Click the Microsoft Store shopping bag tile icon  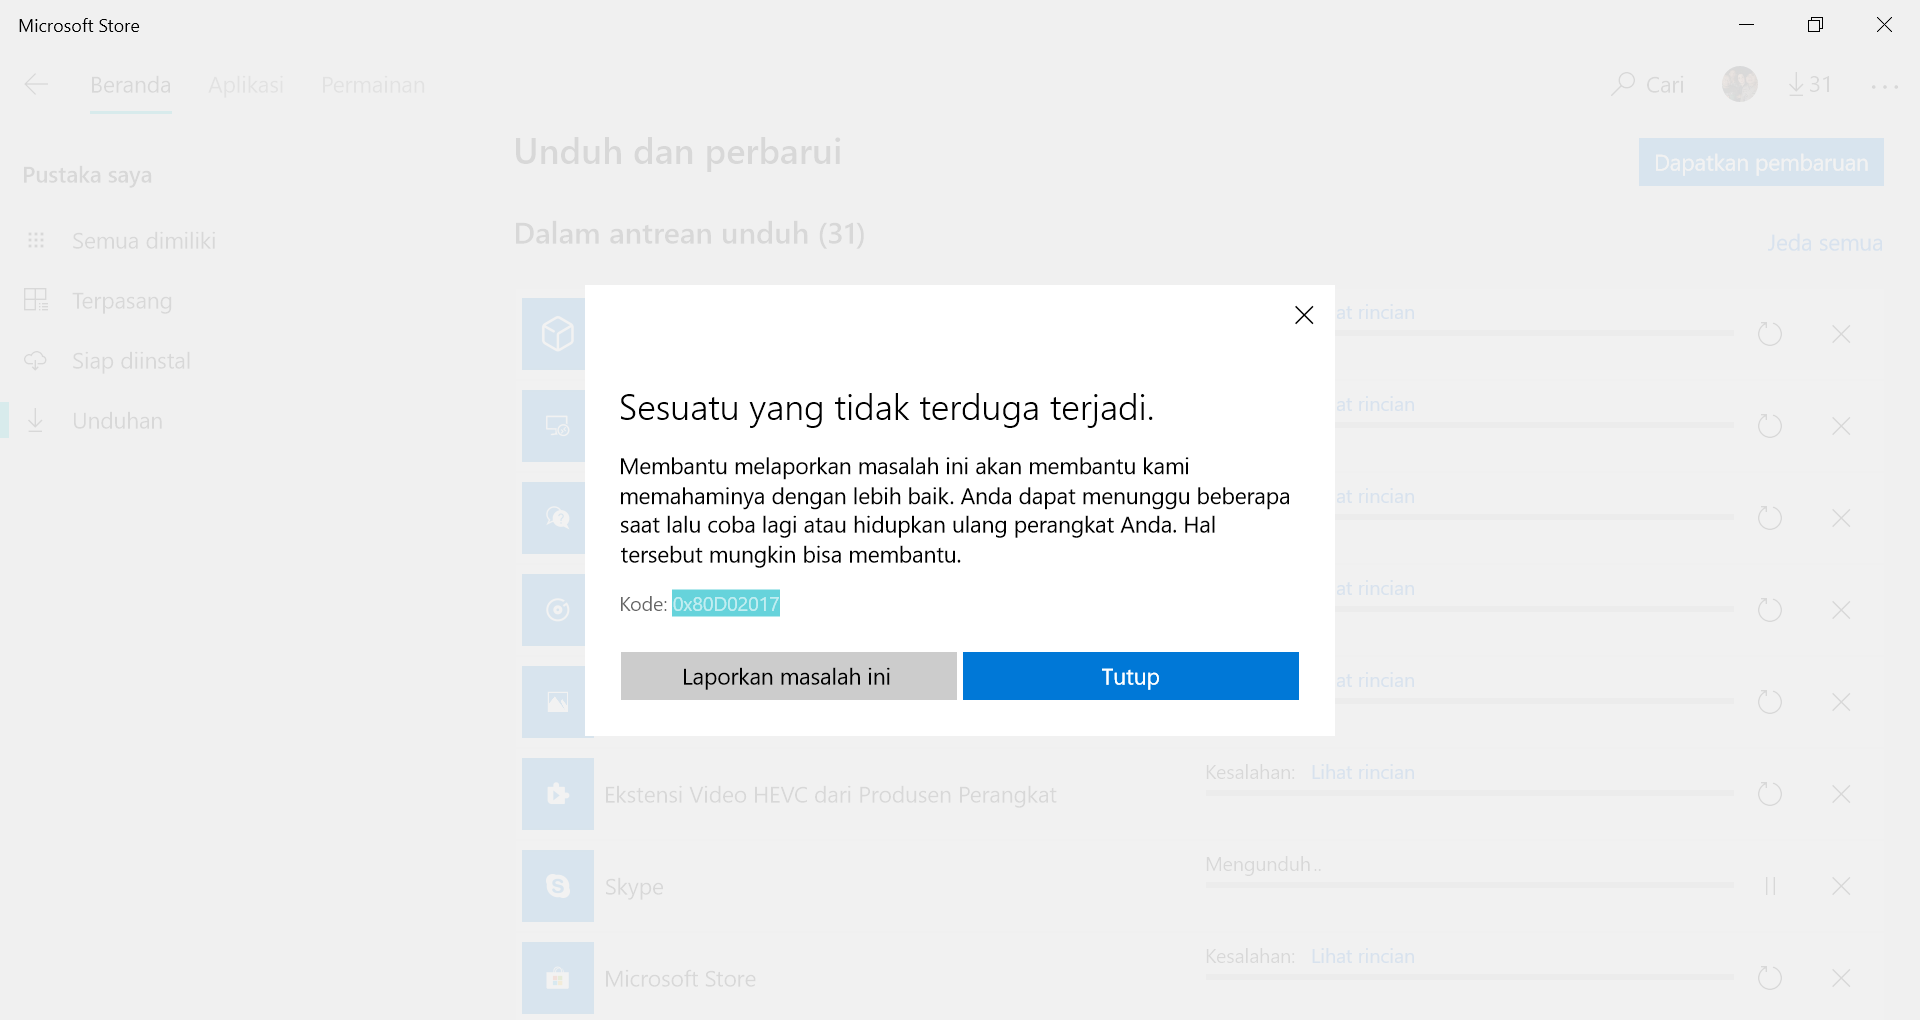pyautogui.click(x=558, y=978)
